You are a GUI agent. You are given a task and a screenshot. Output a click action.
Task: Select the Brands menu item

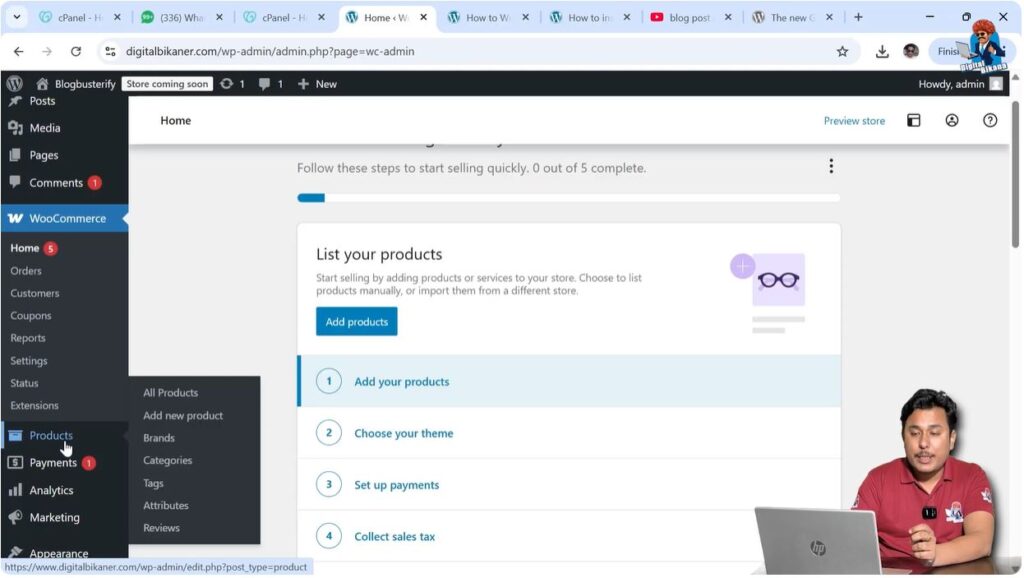(x=158, y=437)
